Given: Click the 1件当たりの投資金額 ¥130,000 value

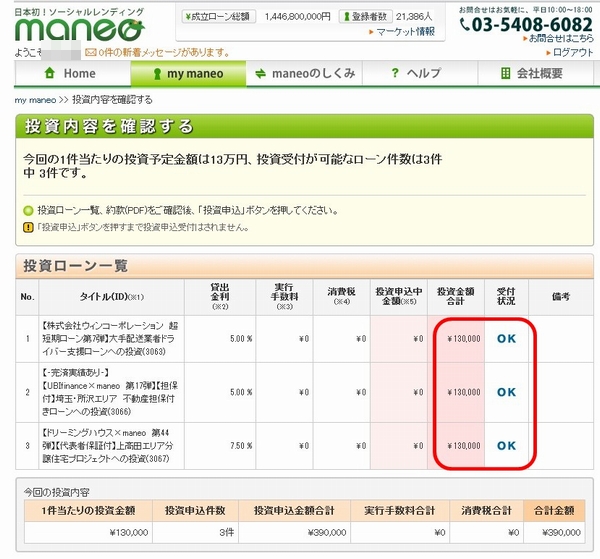Looking at the screenshot, I should pos(129,532).
